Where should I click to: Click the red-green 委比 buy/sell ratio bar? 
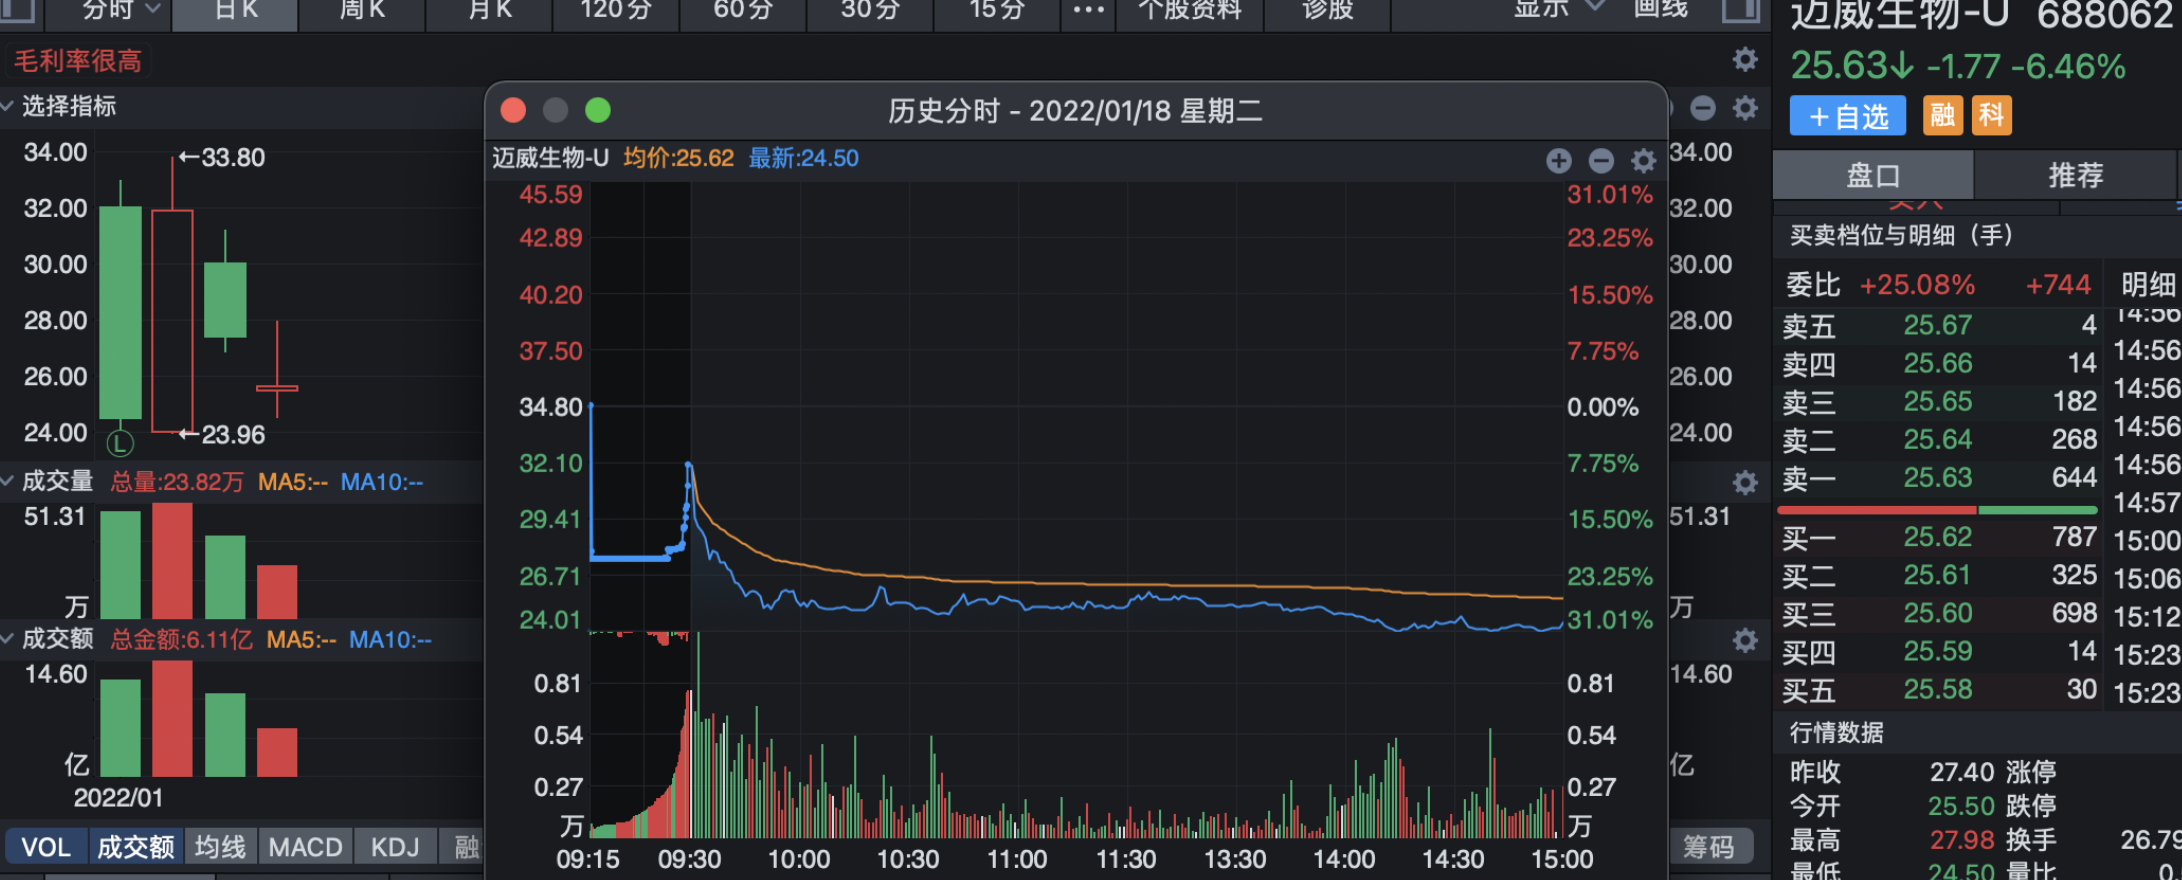[x=1936, y=510]
